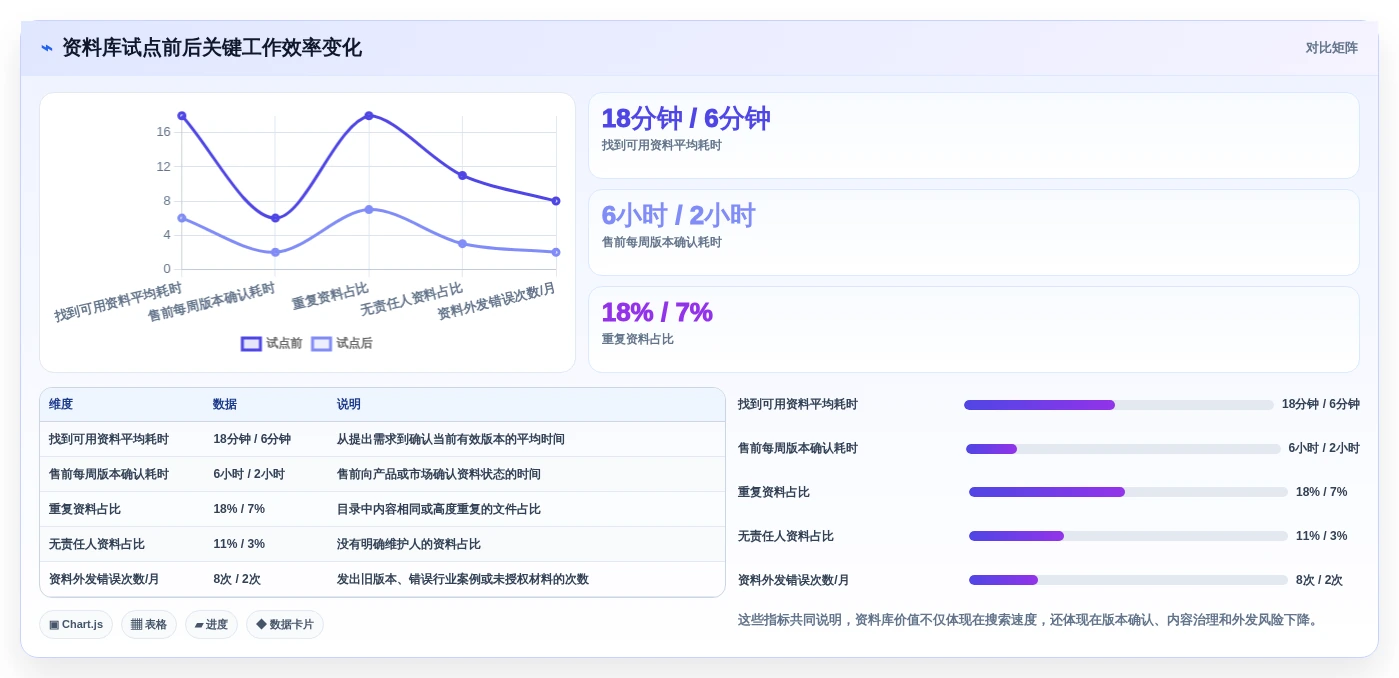Toggle the 试点后 legend item
This screenshot has height=678, width=1399.
(x=341, y=343)
